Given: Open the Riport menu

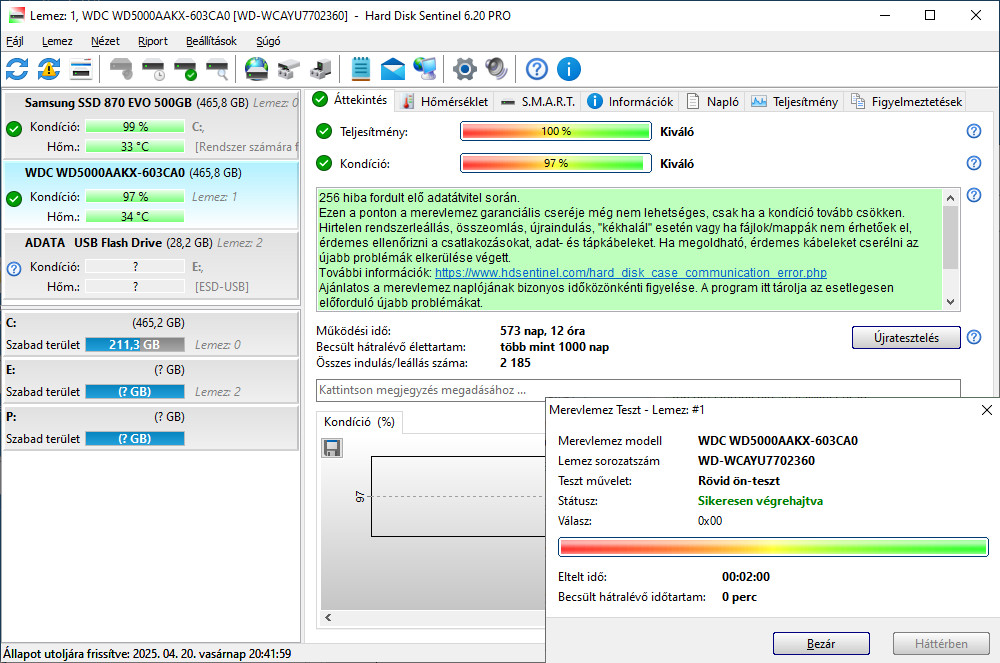Looking at the screenshot, I should pyautogui.click(x=153, y=41).
